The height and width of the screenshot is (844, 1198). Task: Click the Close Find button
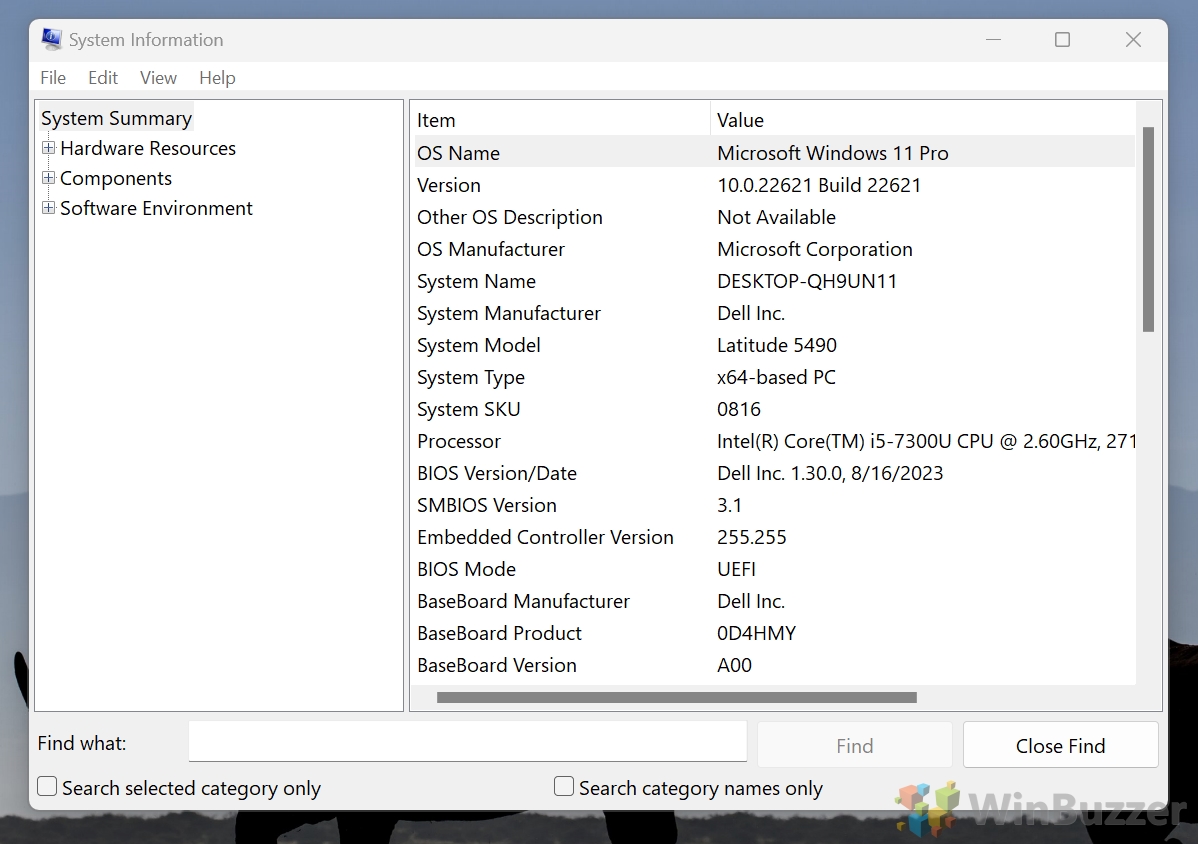point(1060,745)
